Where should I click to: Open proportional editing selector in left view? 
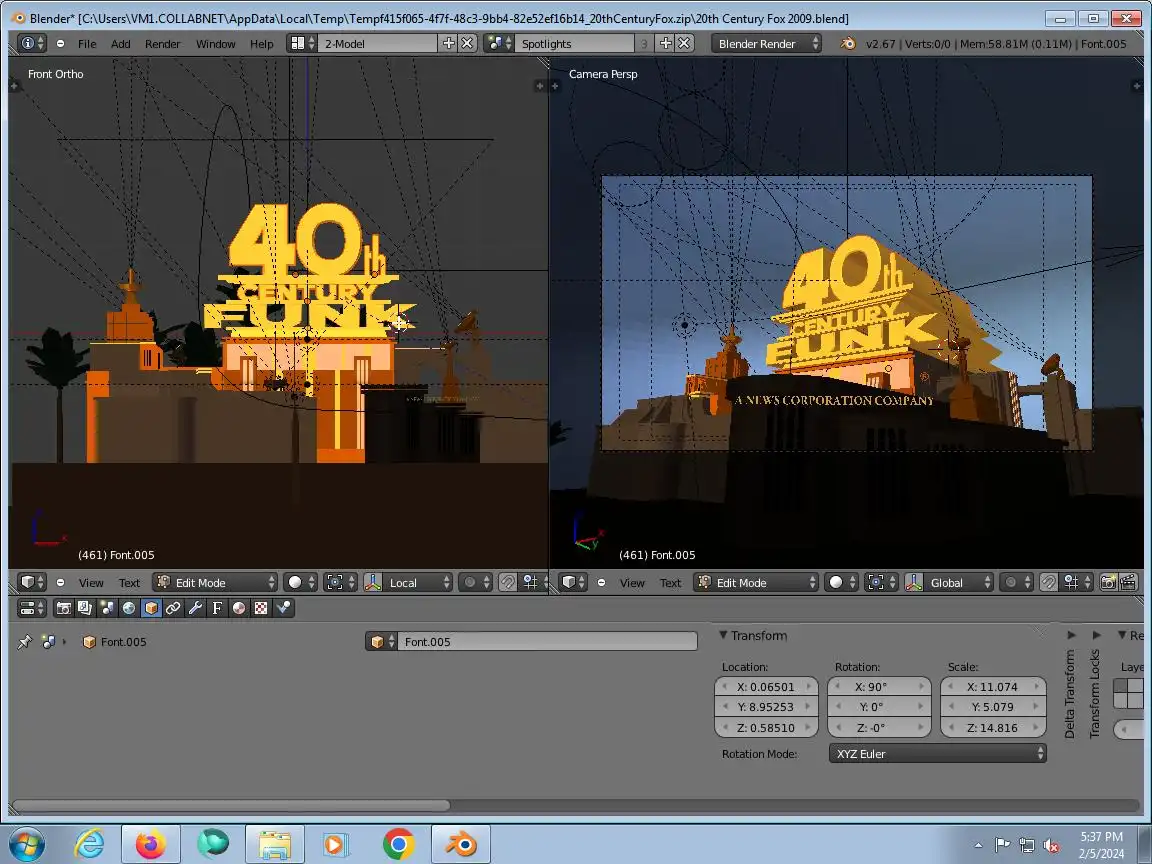tap(475, 583)
